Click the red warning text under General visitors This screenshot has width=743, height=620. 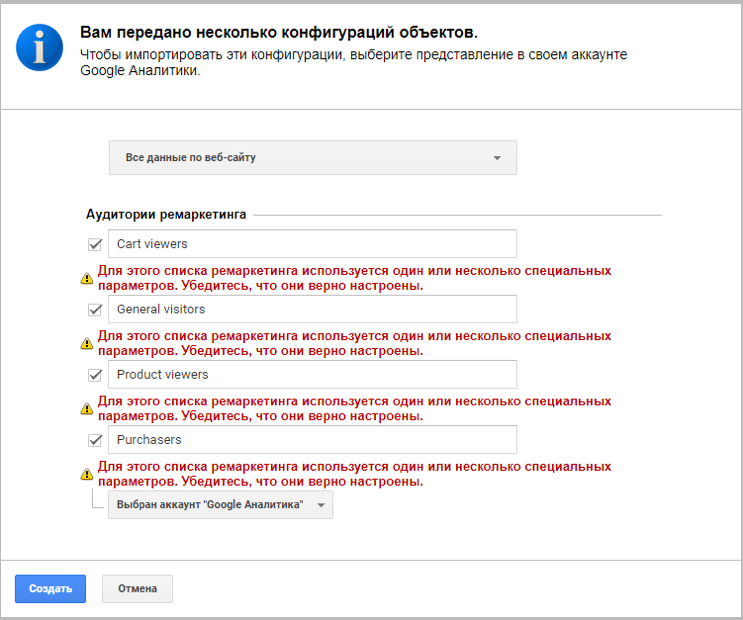(x=354, y=343)
